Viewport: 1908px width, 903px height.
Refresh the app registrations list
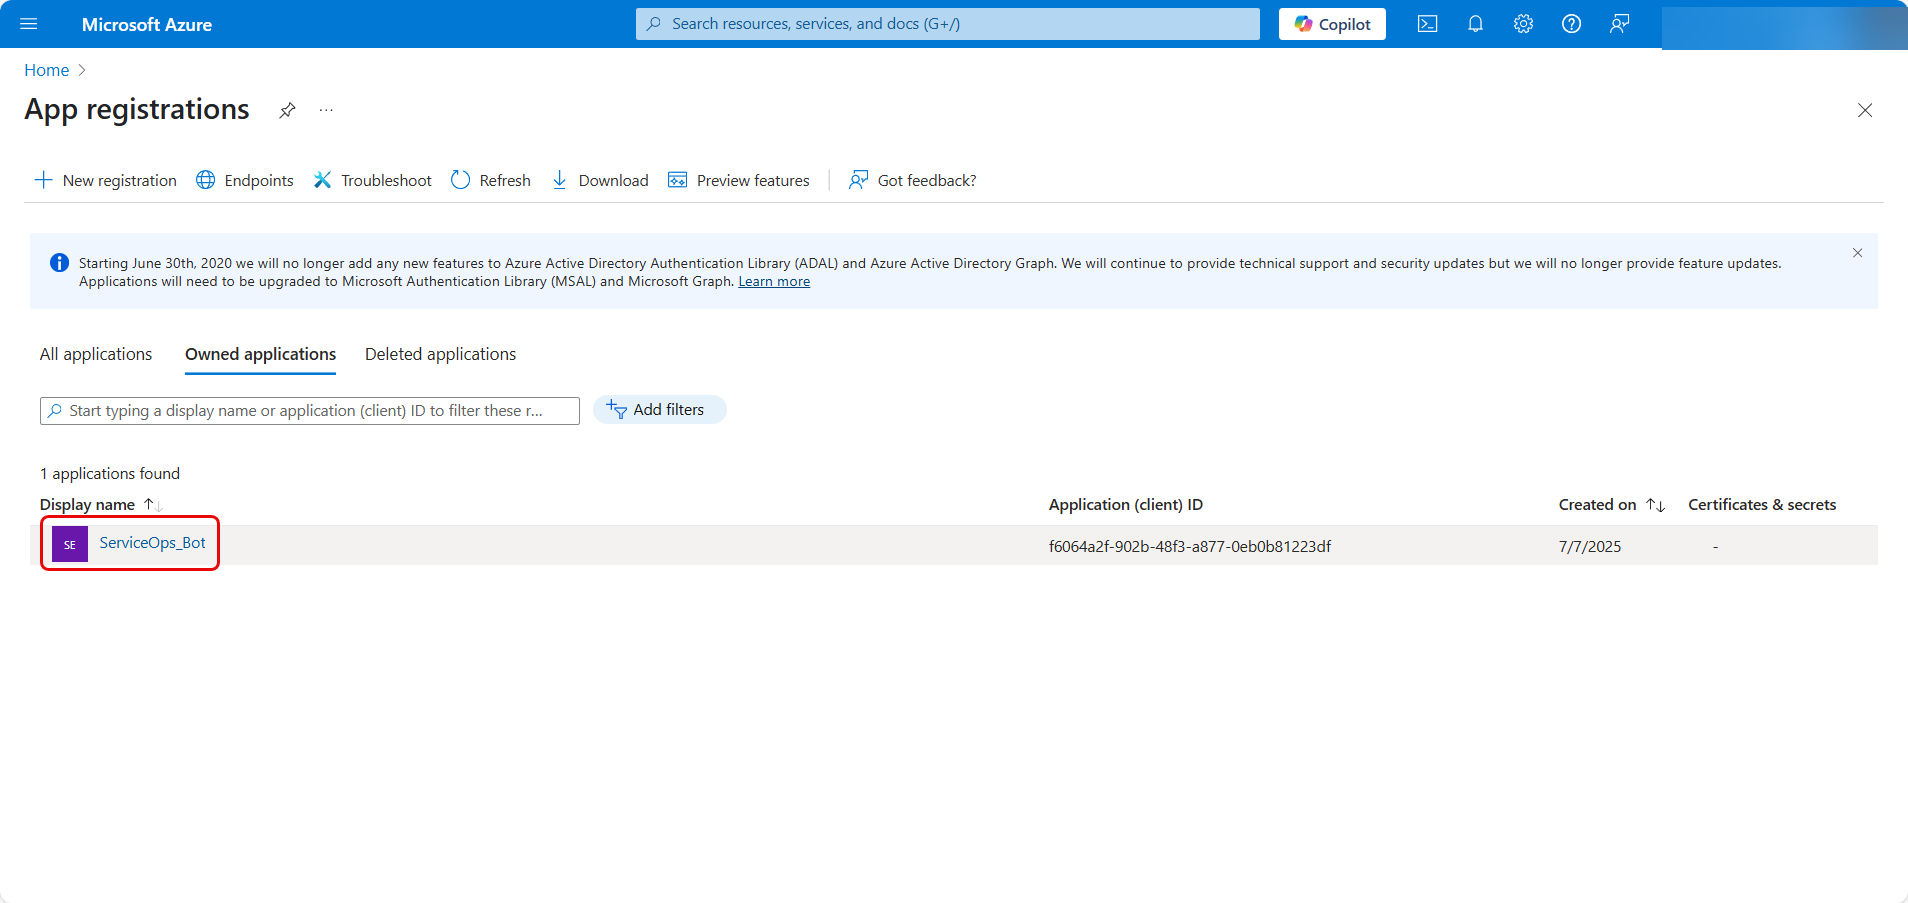[x=491, y=180]
